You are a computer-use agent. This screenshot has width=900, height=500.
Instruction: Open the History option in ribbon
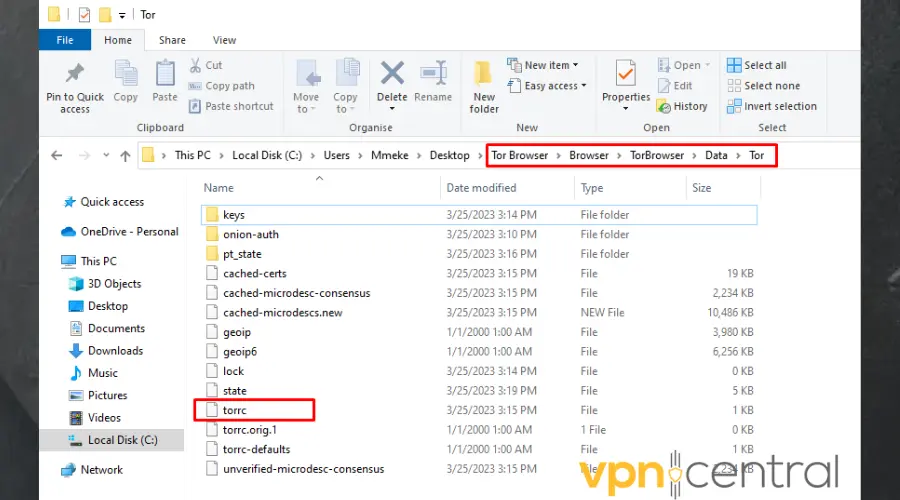[681, 106]
